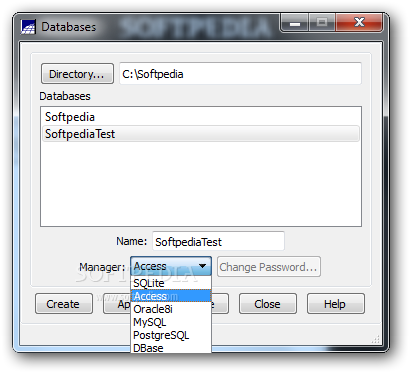This screenshot has width=410, height=373.
Task: Open the Directory... browse button
Action: 77,74
